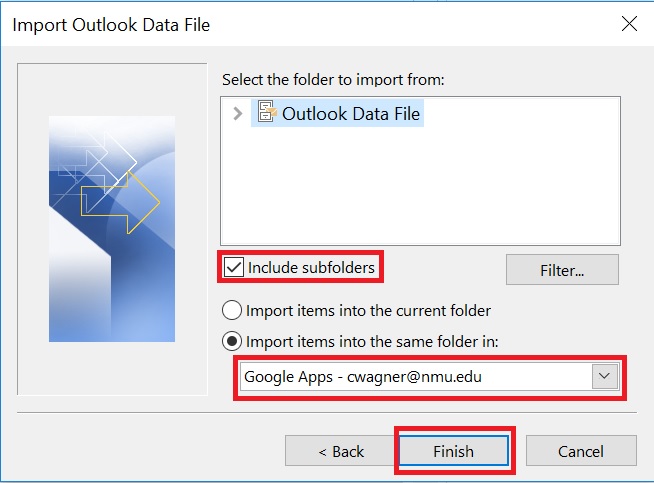Click the Outlook Data File icon
The image size is (654, 483).
pos(265,113)
